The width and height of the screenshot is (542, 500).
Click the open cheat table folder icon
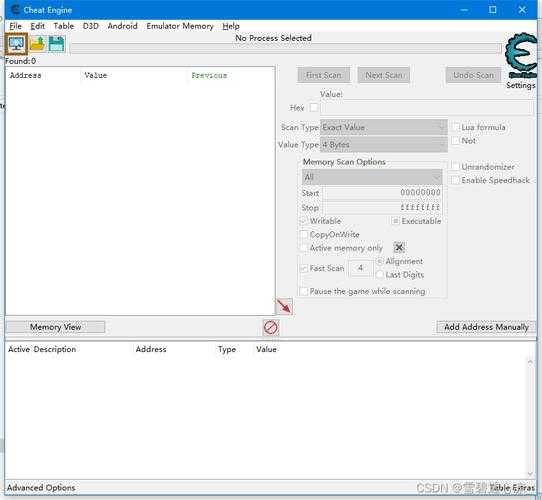point(37,44)
